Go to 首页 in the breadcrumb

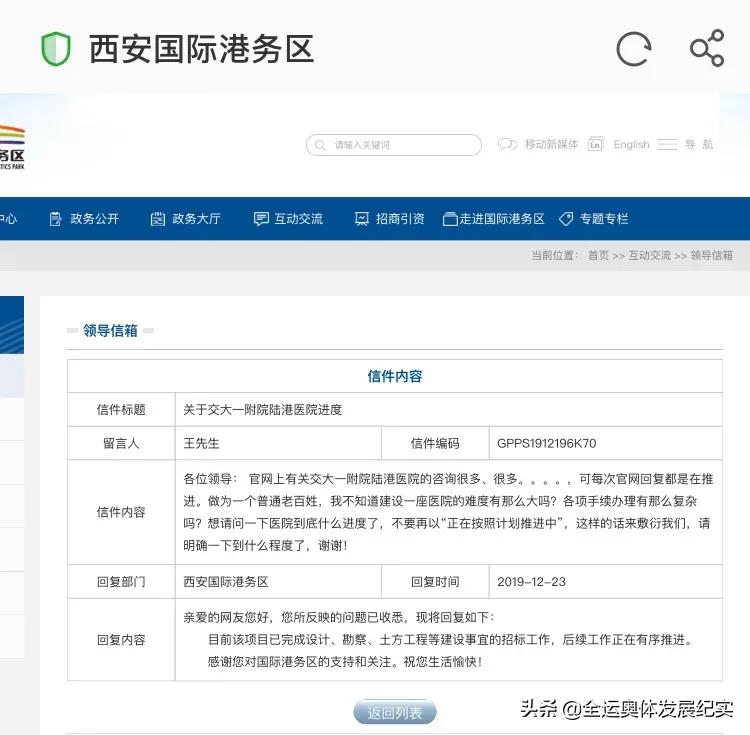(x=598, y=255)
